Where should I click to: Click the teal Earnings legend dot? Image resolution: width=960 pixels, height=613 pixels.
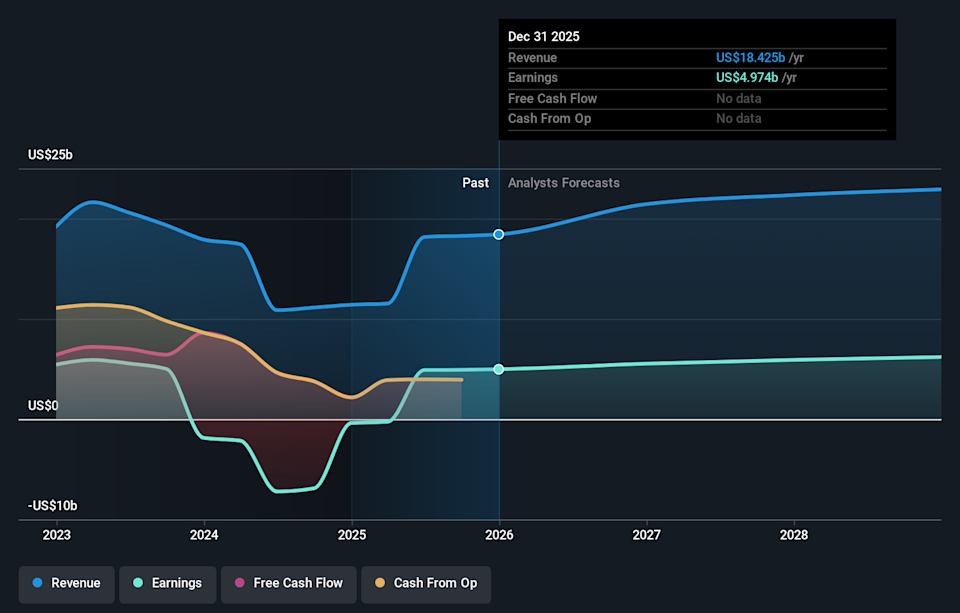pyautogui.click(x=138, y=583)
